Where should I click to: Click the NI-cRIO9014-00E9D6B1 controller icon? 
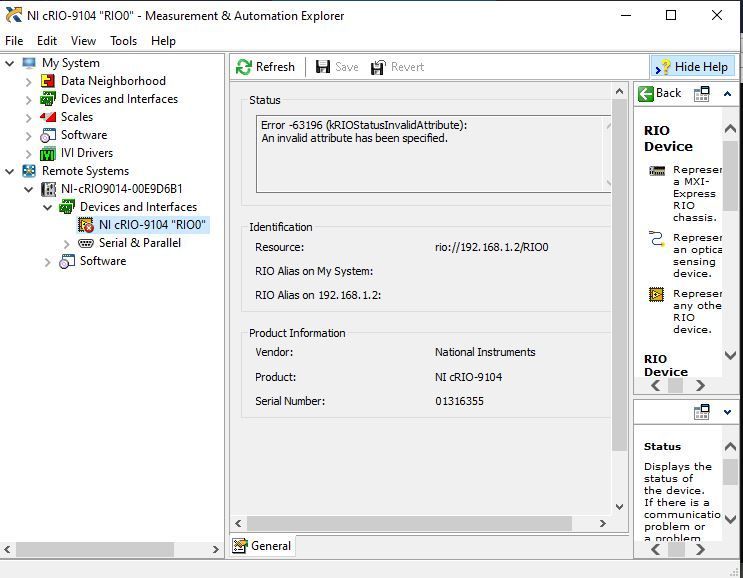48,189
